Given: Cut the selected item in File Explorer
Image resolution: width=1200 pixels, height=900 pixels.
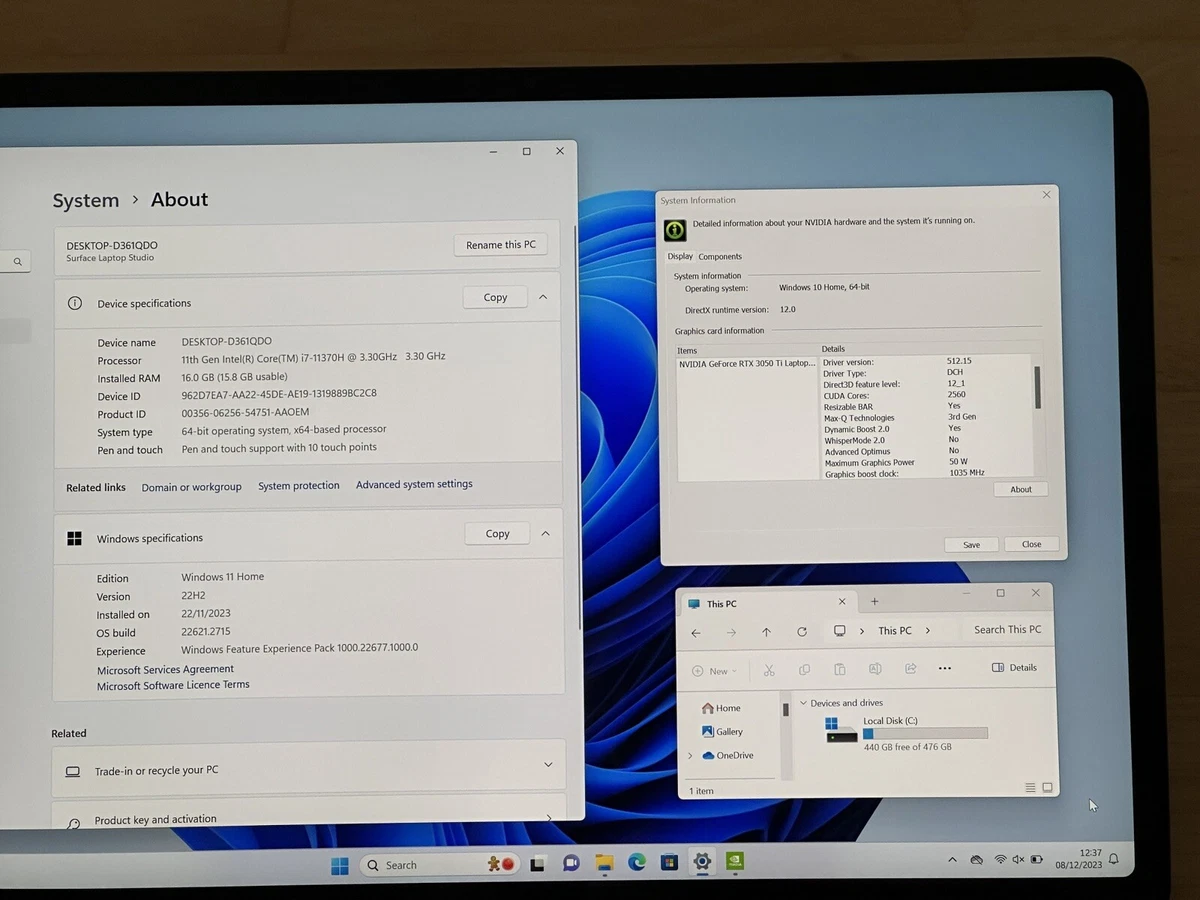Looking at the screenshot, I should point(769,670).
